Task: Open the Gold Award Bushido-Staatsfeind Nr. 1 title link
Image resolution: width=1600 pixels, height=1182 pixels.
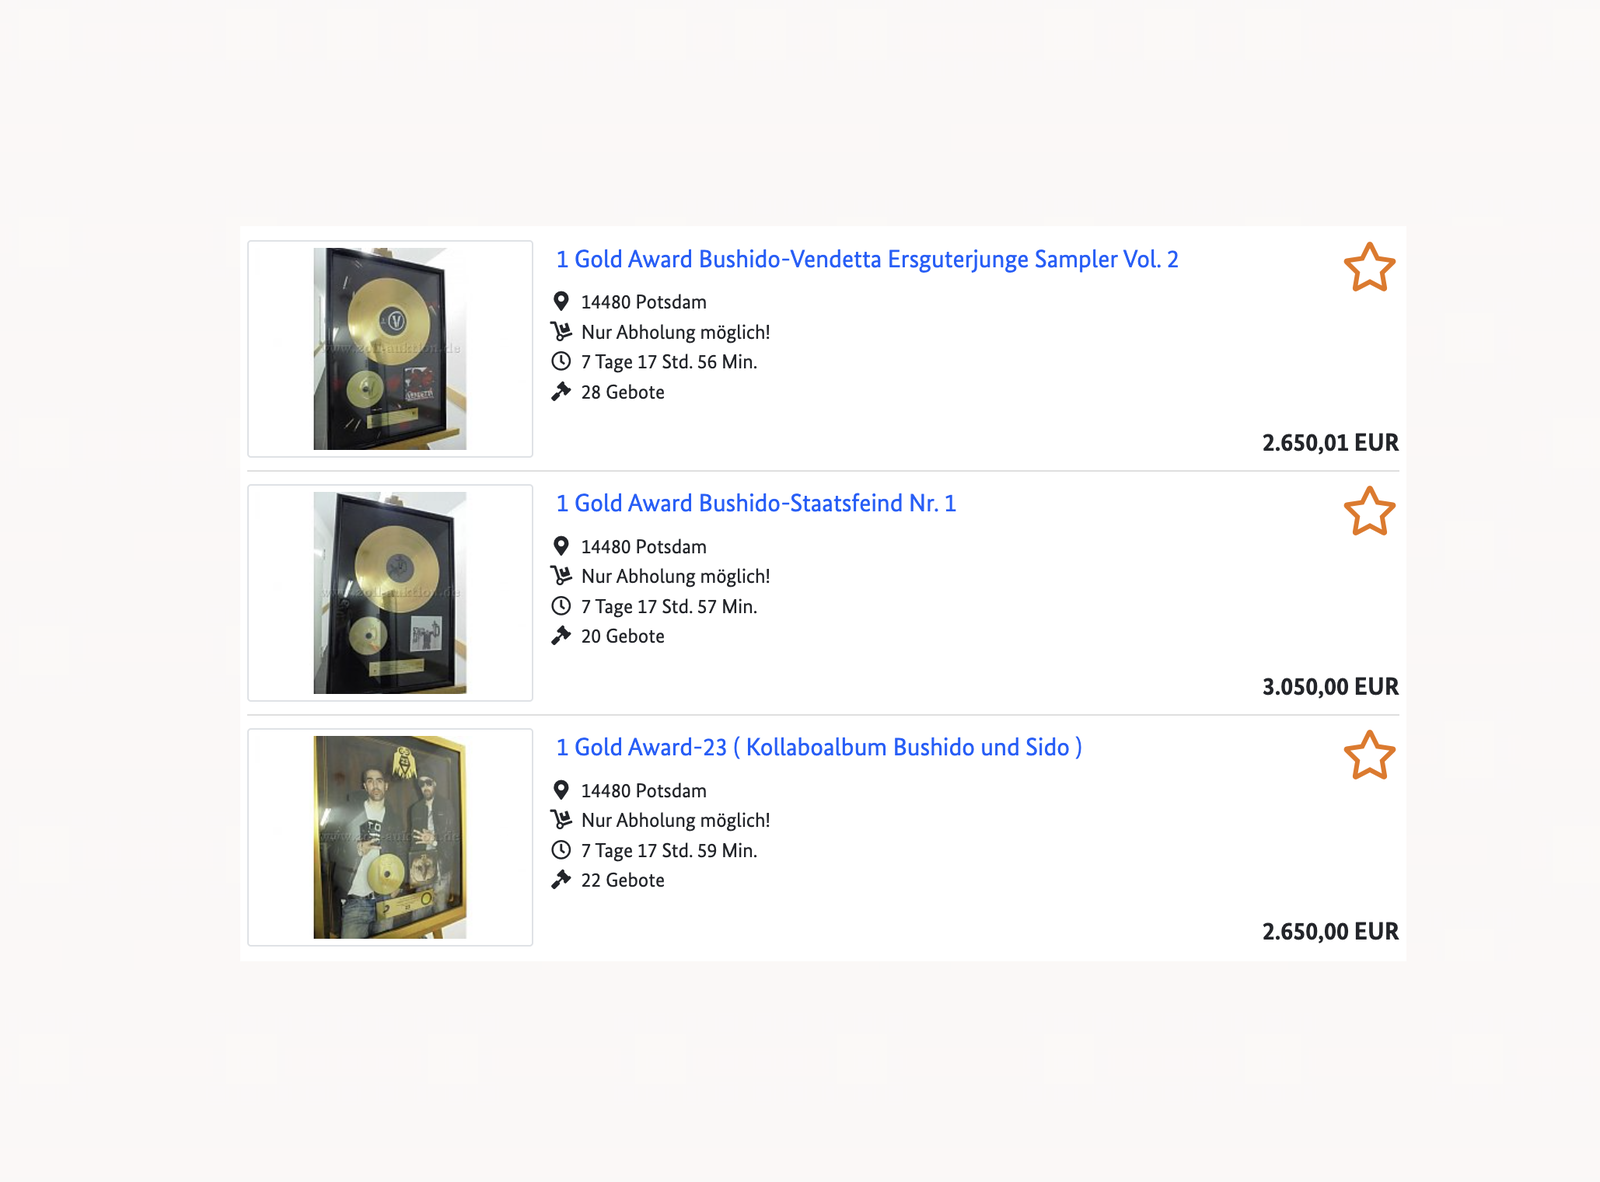Action: 756,503
